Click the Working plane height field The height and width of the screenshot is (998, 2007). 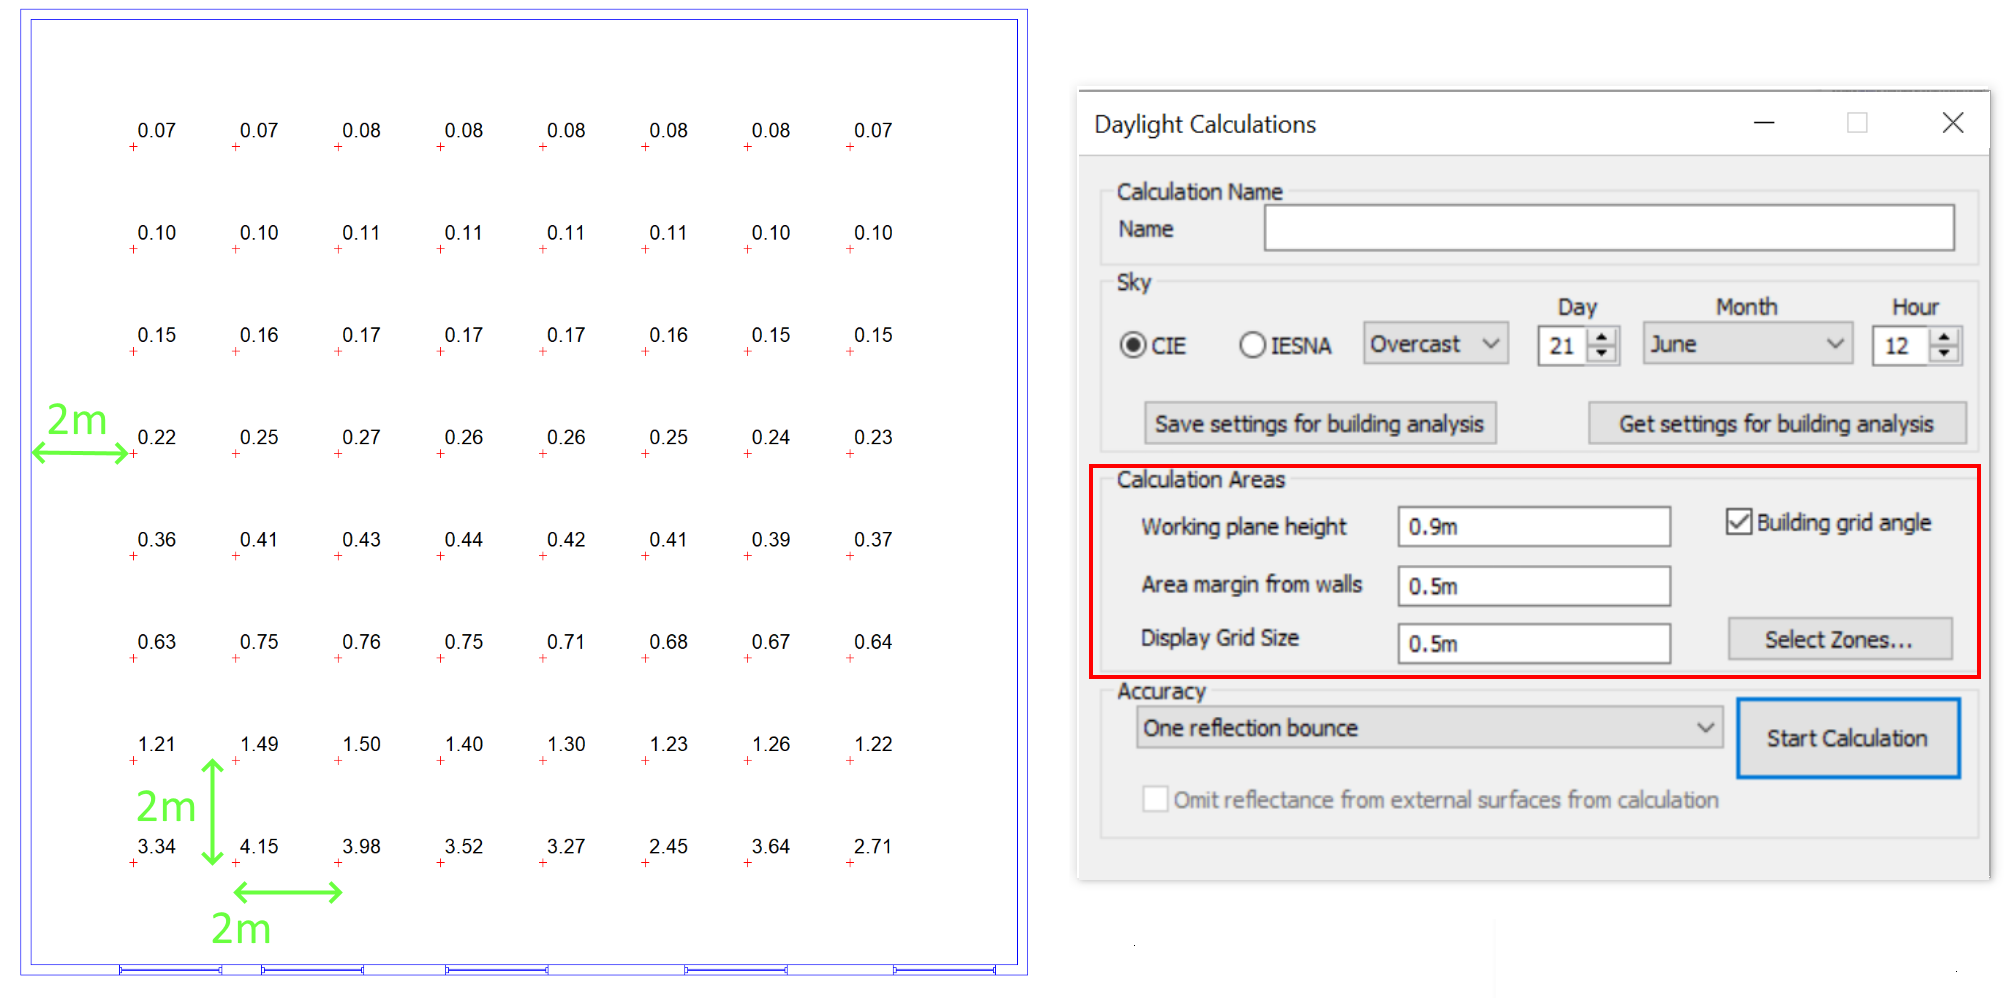coord(1534,527)
